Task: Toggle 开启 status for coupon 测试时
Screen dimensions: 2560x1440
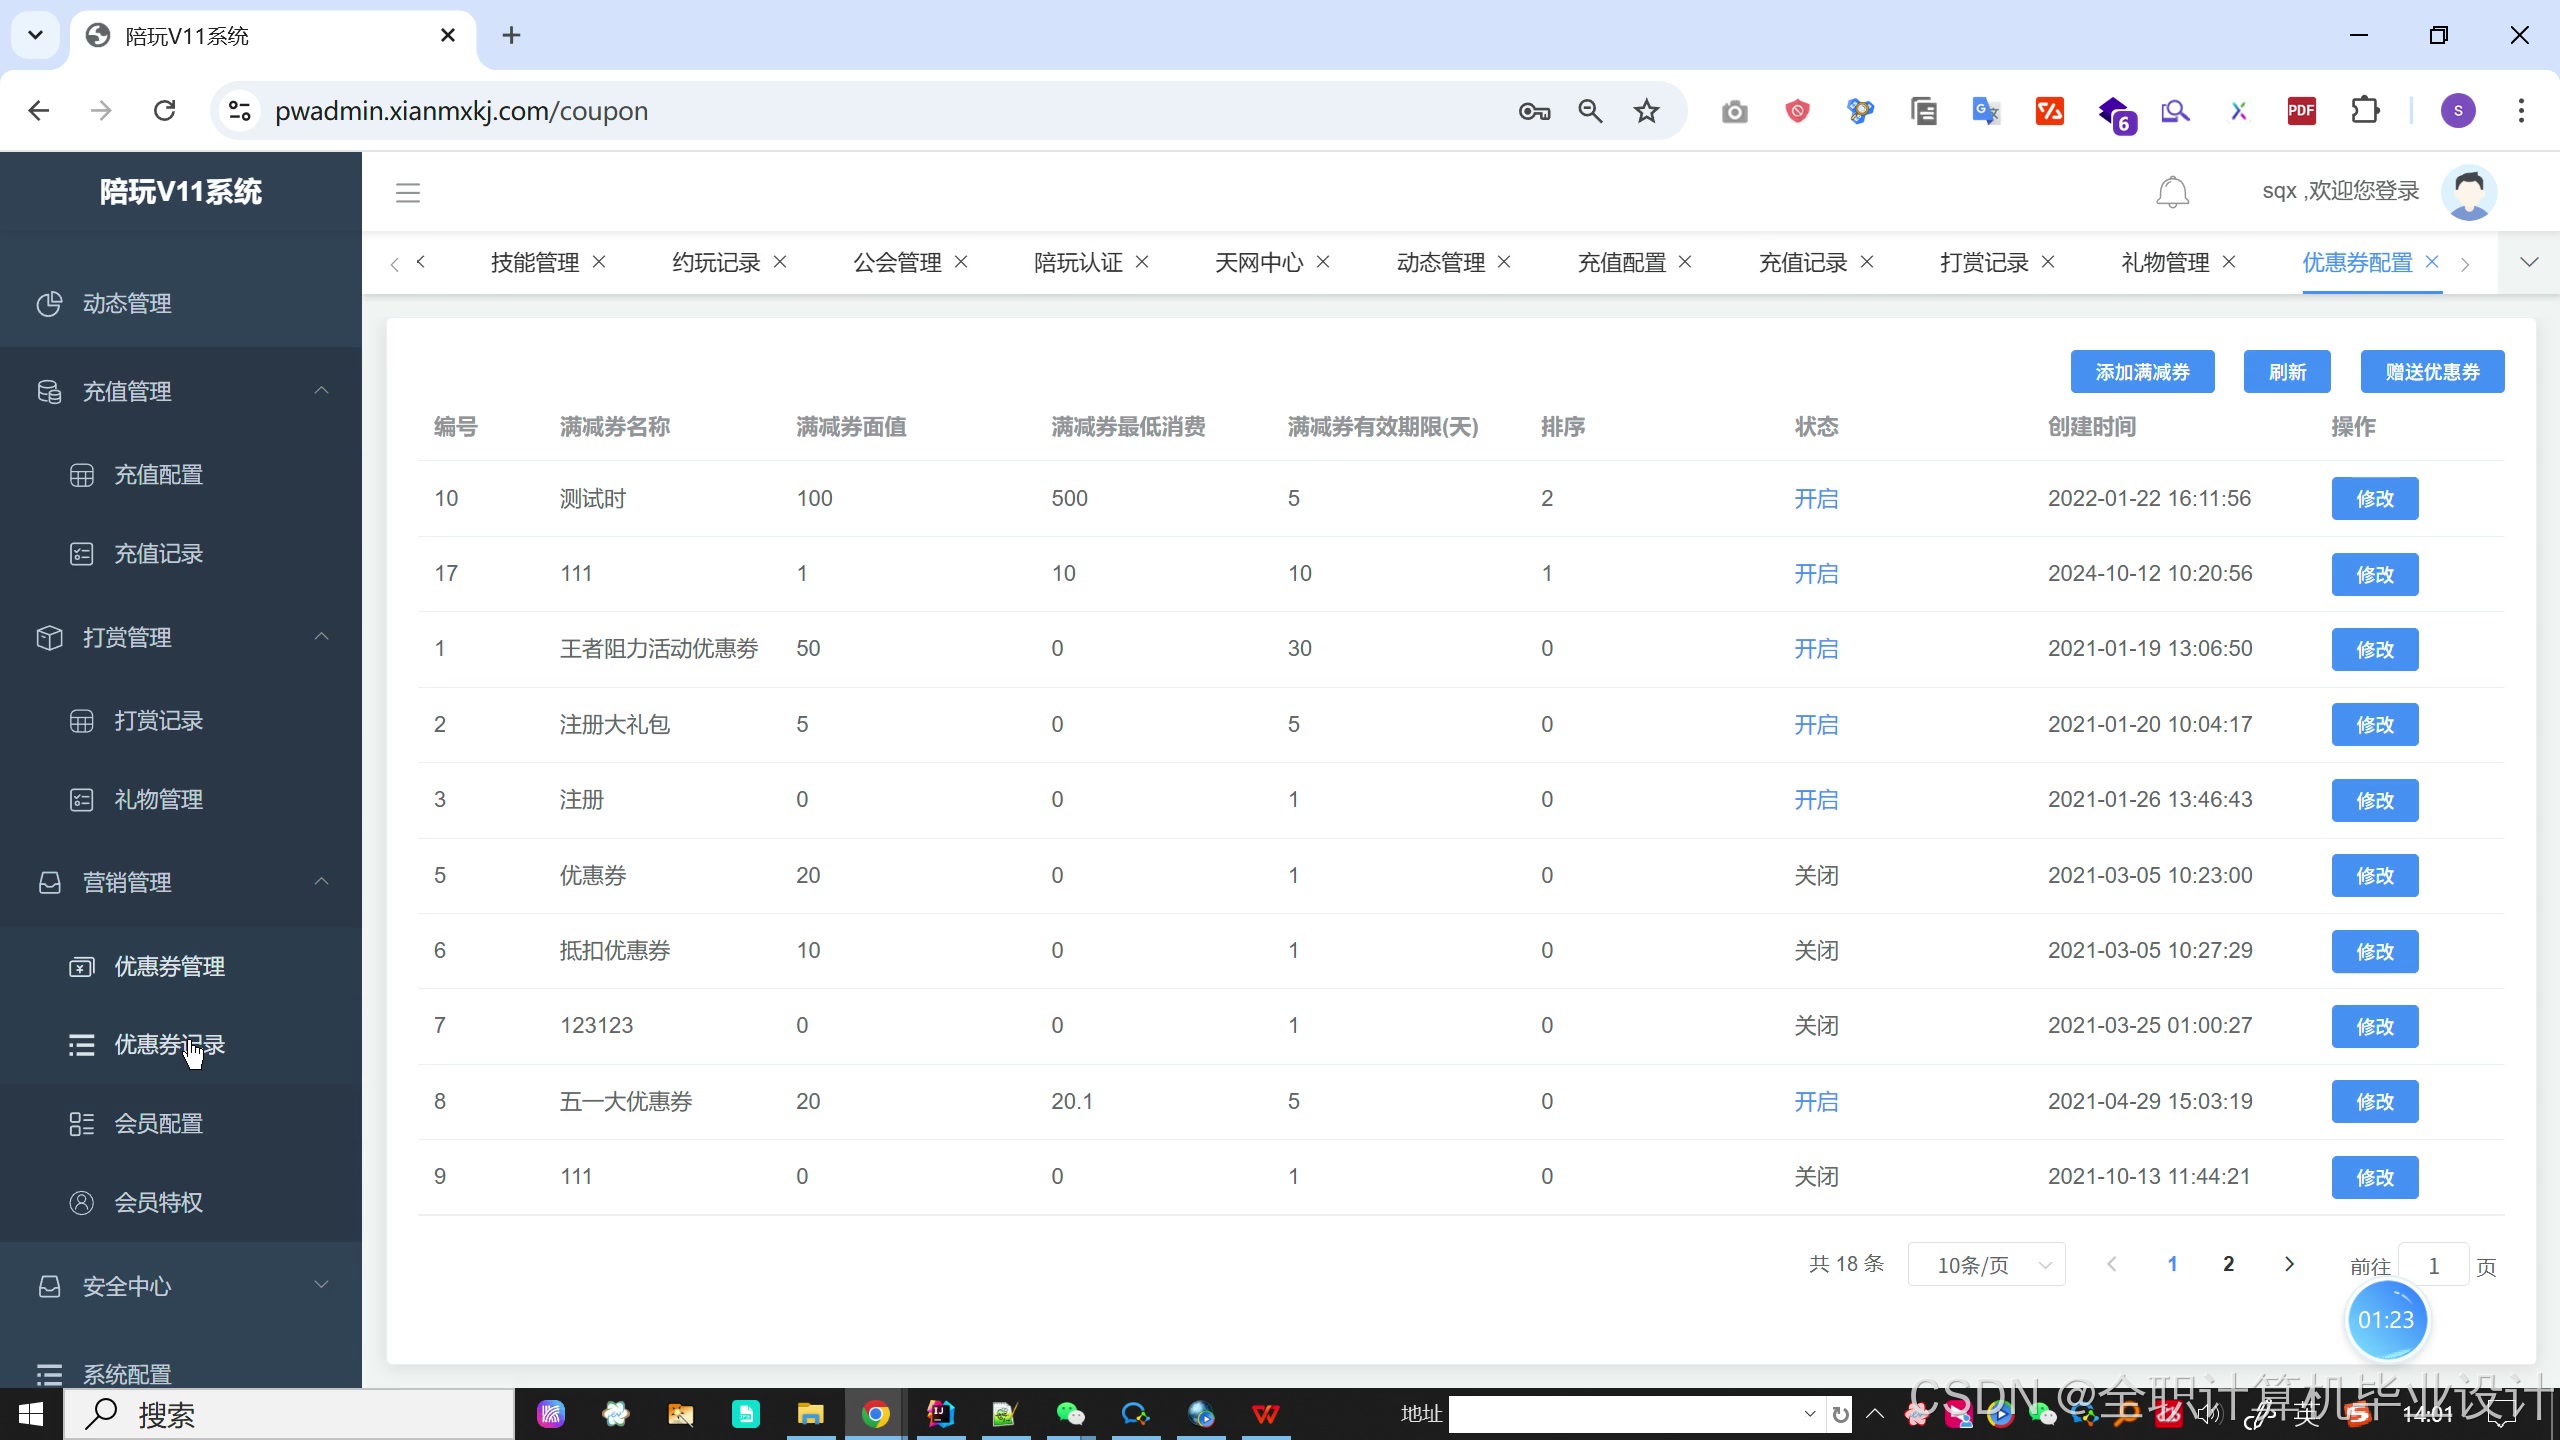Action: tap(1816, 499)
